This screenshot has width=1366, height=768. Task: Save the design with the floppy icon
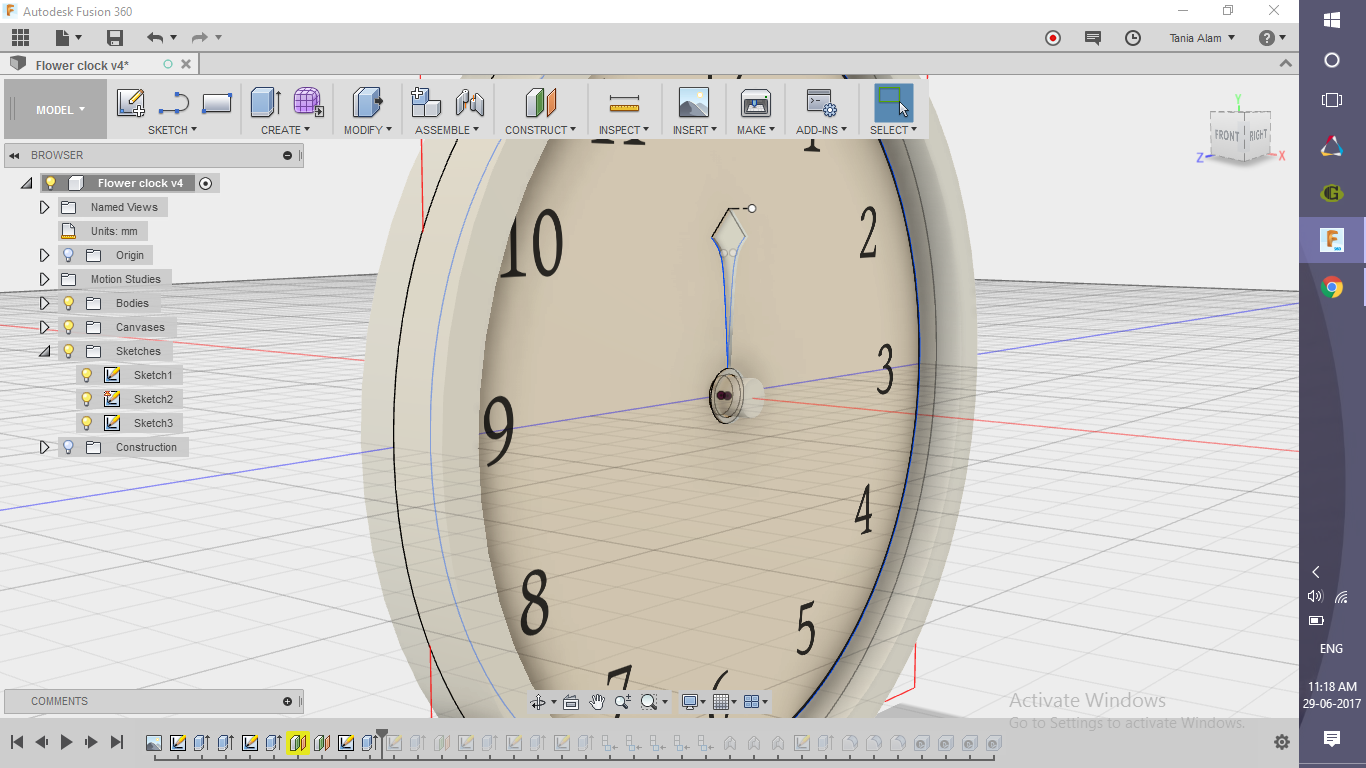[115, 38]
